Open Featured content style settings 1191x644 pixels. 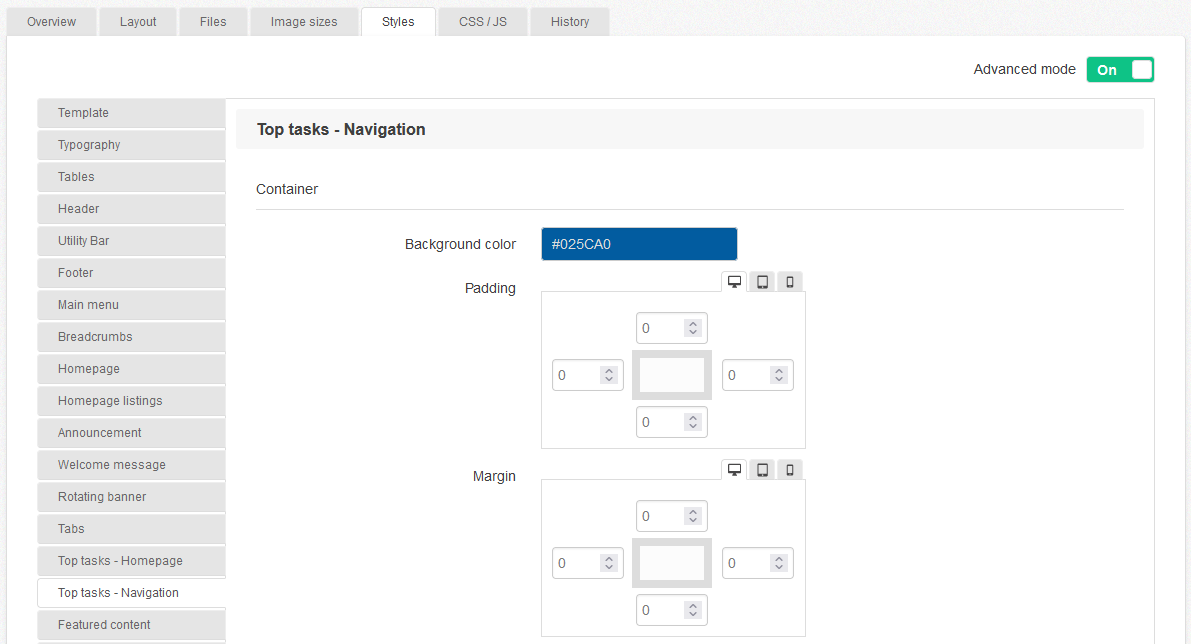pos(131,625)
